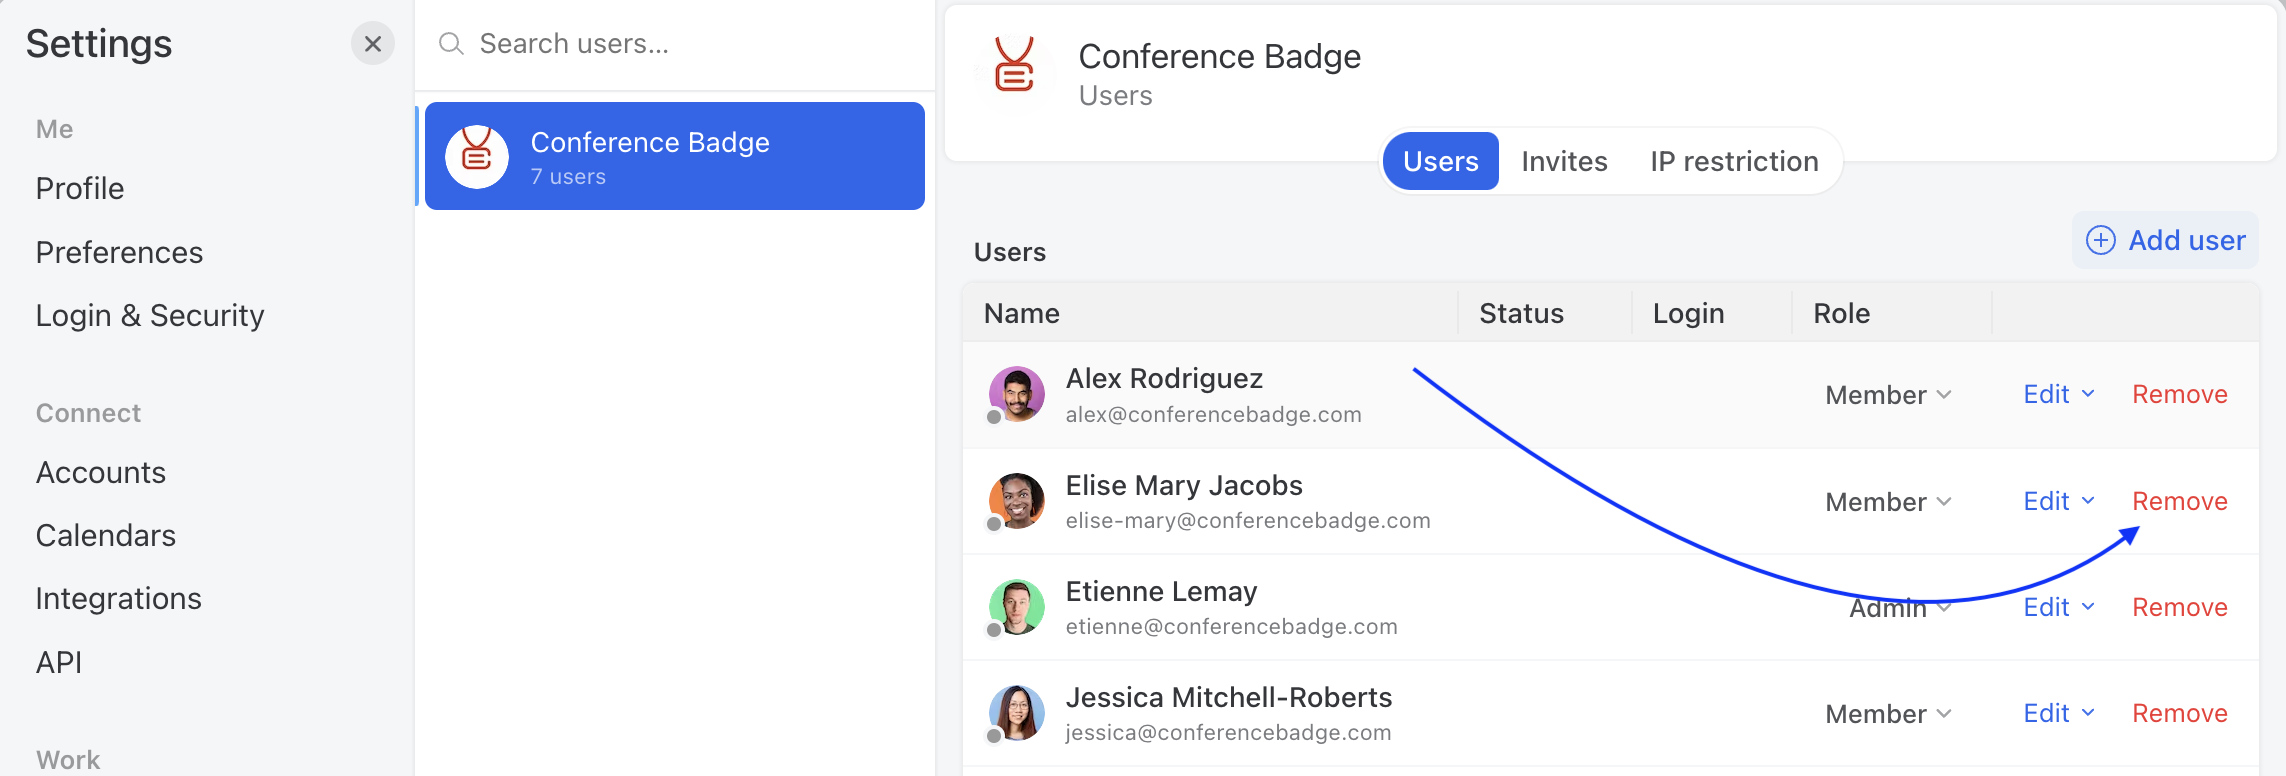Screen dimensions: 2286x776
Task: Click the plus icon in Add user
Action: (2100, 240)
